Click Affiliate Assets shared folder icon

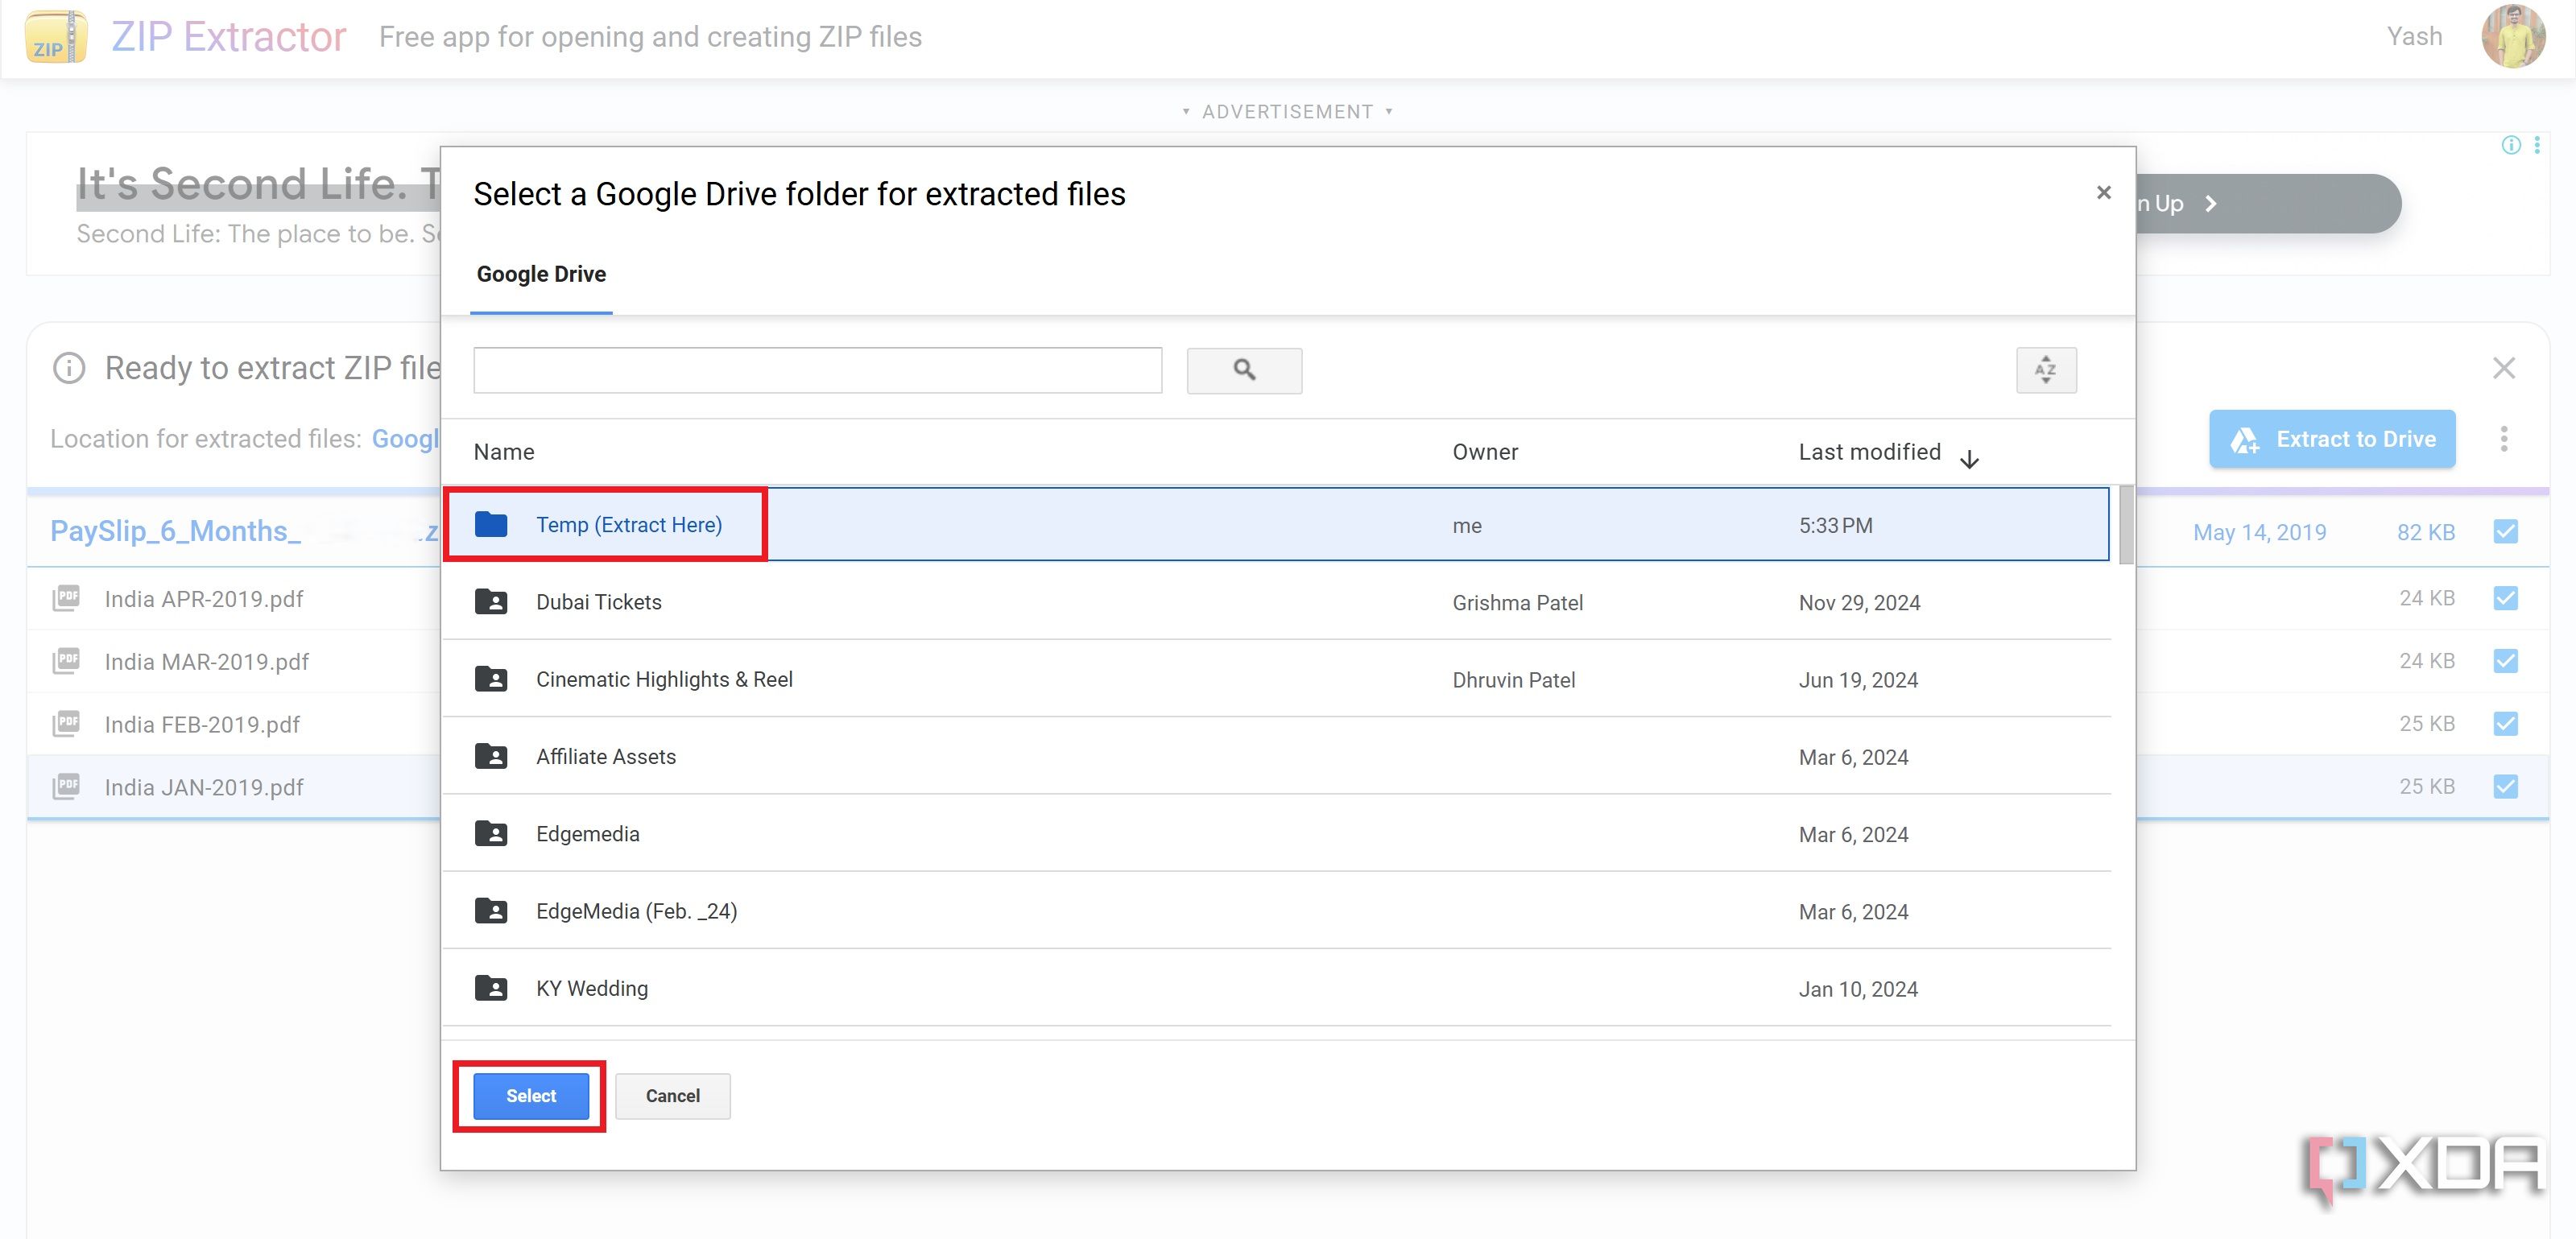[x=490, y=756]
